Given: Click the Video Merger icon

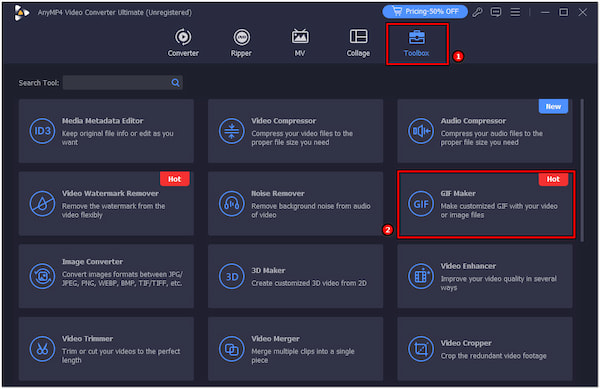Looking at the screenshot, I should pyautogui.click(x=232, y=349).
